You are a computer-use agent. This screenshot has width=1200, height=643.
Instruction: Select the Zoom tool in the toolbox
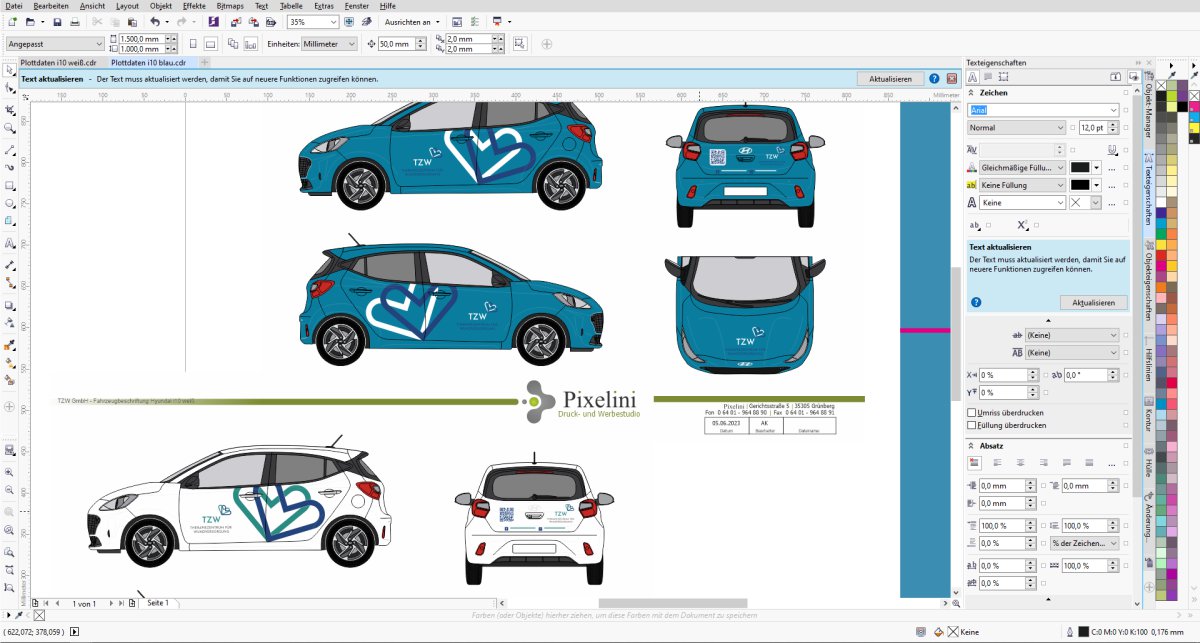pyautogui.click(x=10, y=128)
